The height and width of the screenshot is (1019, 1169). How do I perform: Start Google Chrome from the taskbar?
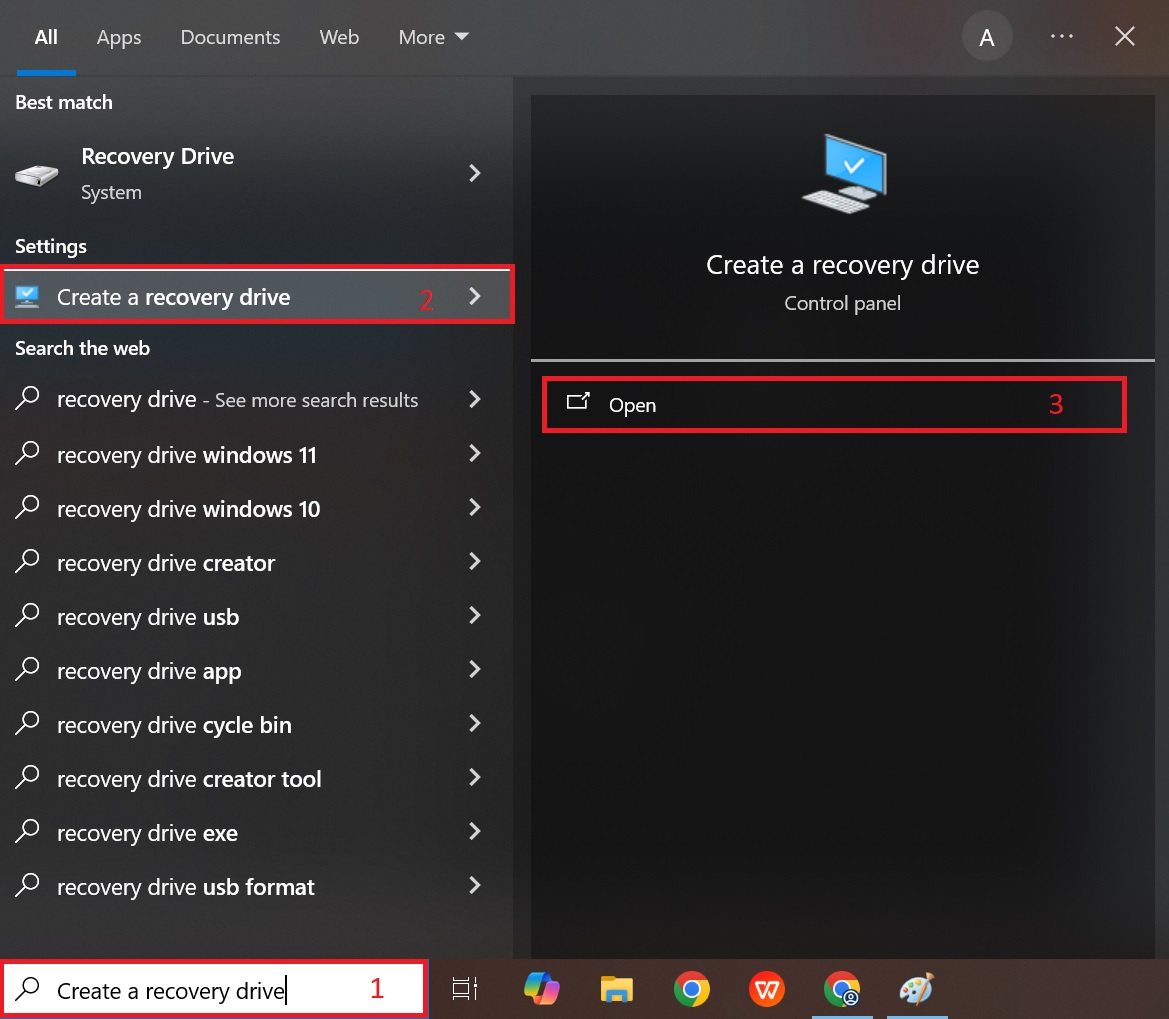(691, 990)
